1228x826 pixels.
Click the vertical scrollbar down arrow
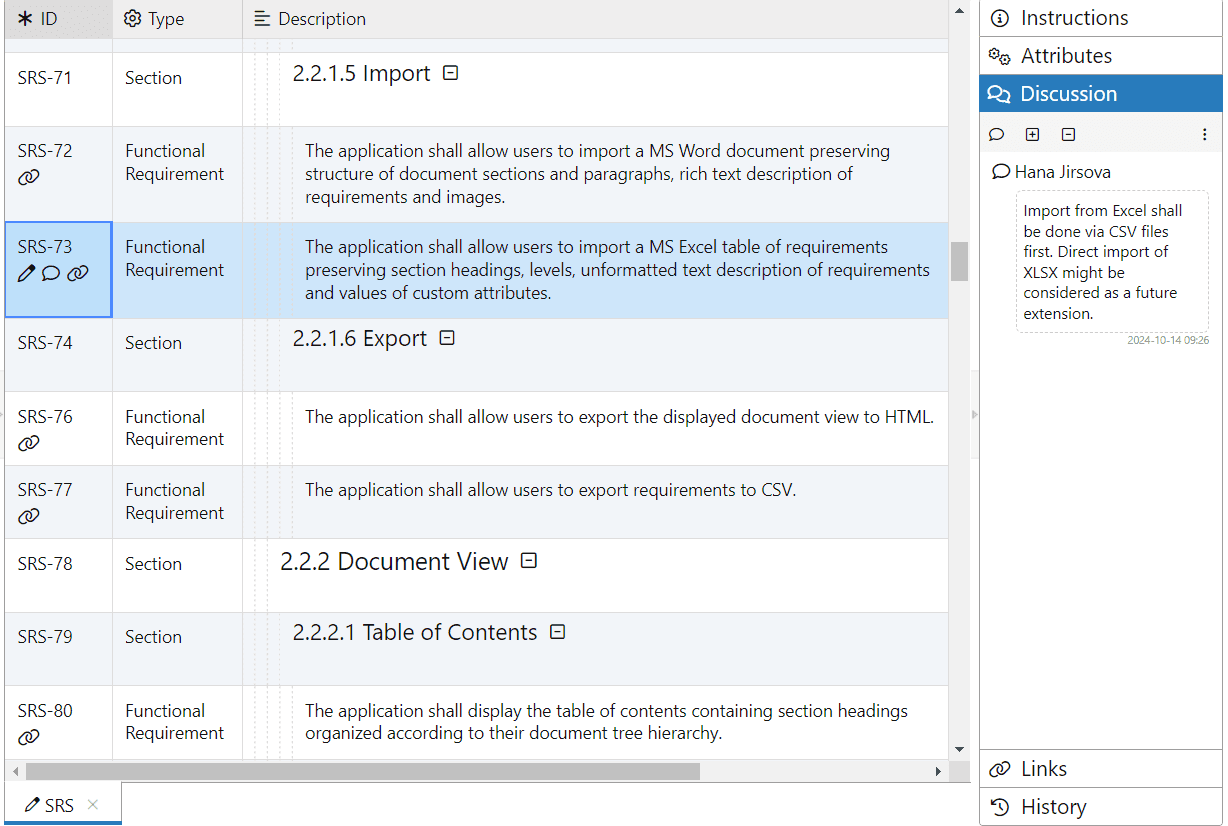point(959,749)
